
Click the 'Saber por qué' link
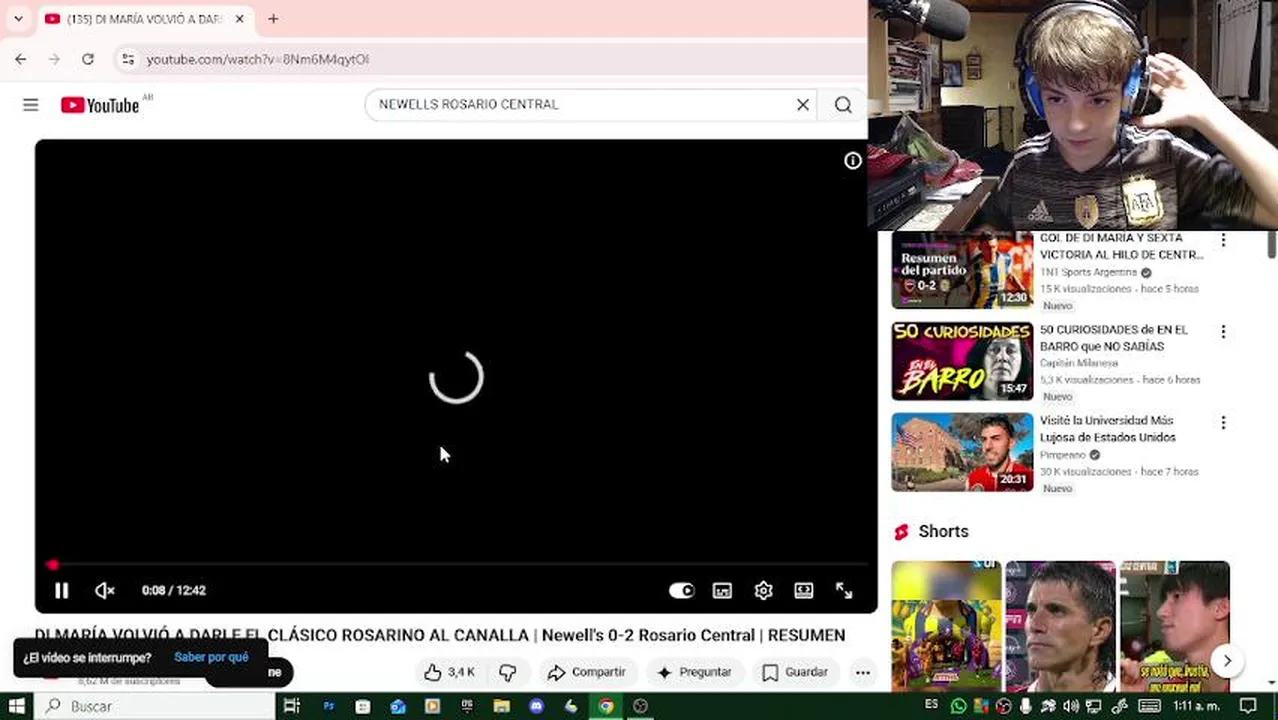pyautogui.click(x=211, y=657)
